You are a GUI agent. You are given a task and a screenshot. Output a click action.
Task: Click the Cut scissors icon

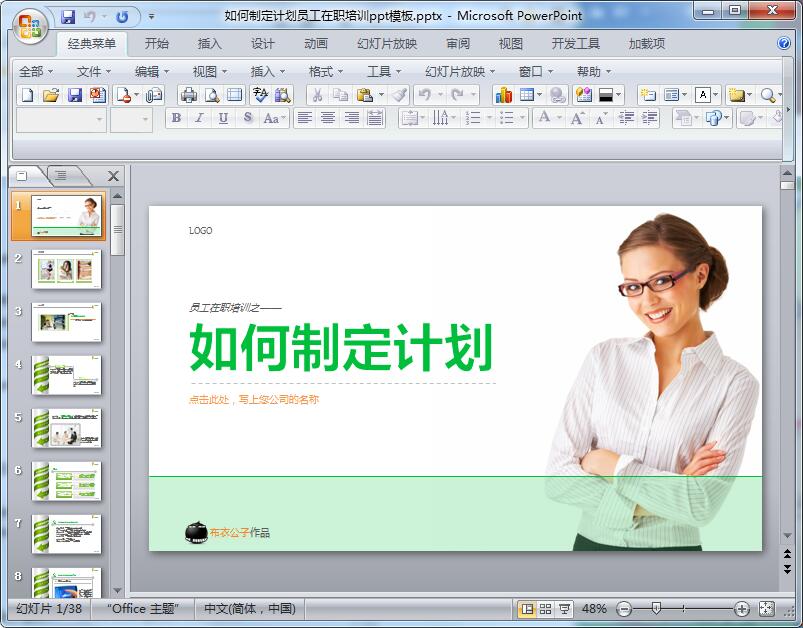(318, 95)
